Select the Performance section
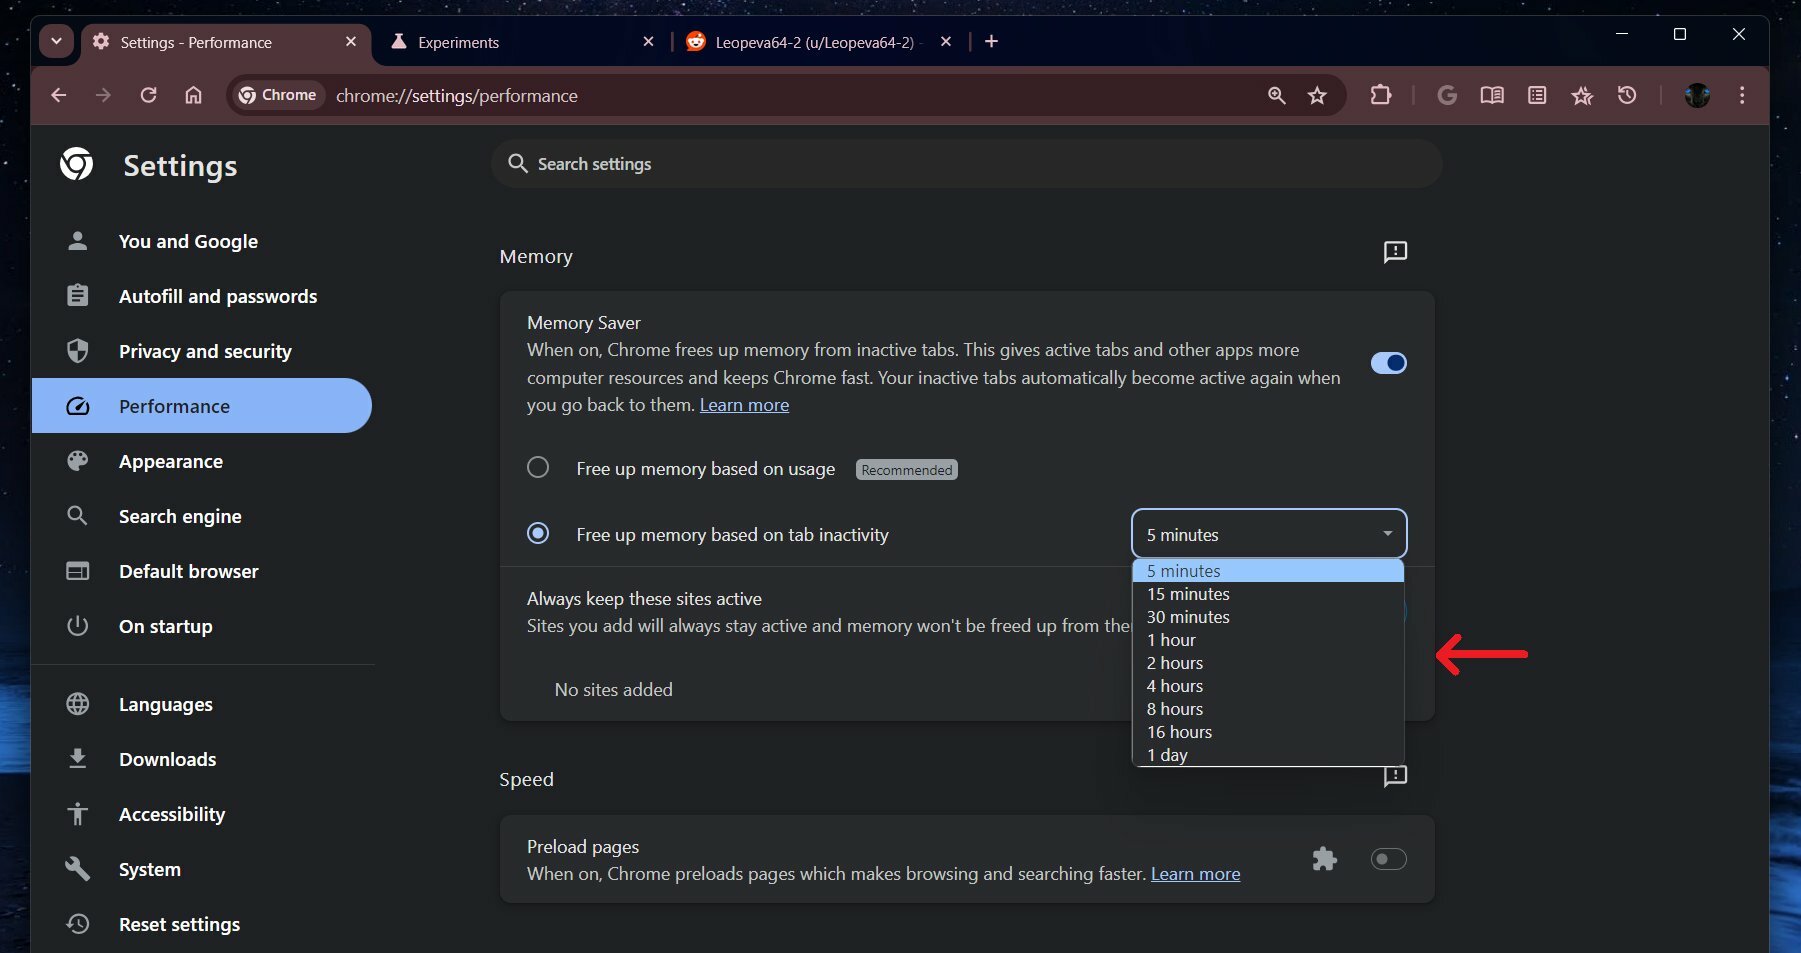1801x953 pixels. 202,406
